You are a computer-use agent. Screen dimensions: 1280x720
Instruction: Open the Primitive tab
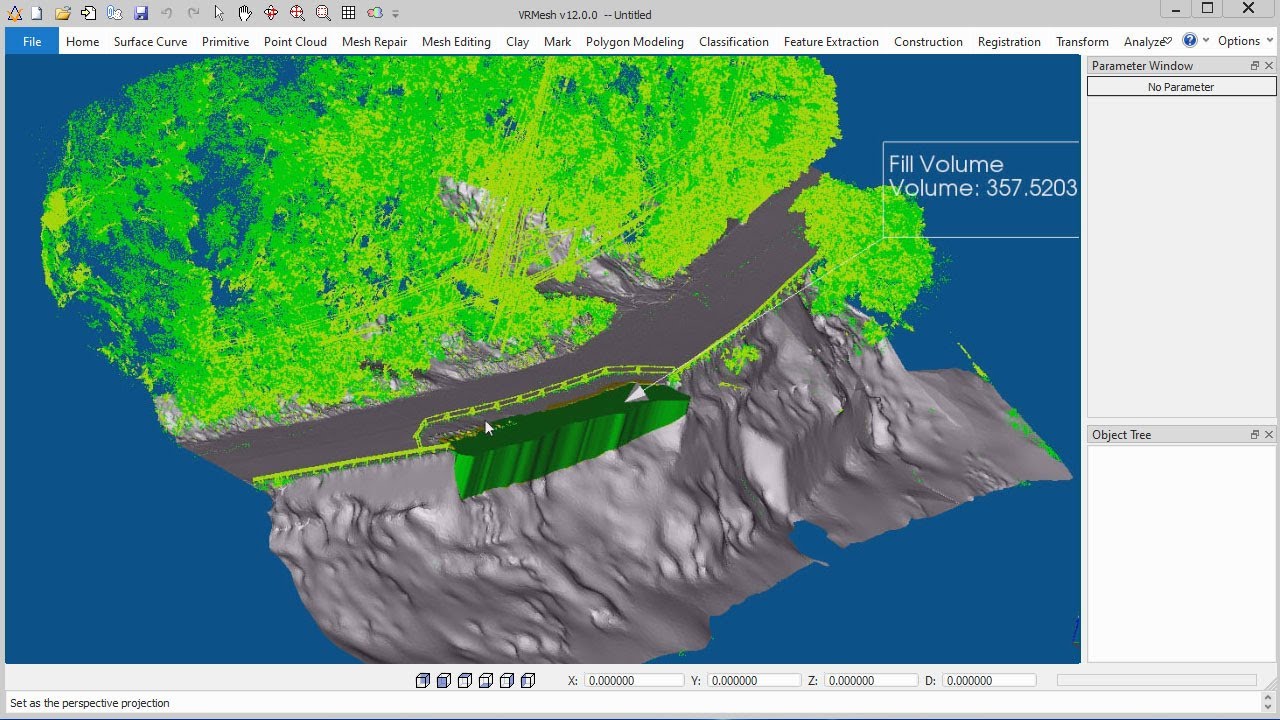click(x=225, y=41)
